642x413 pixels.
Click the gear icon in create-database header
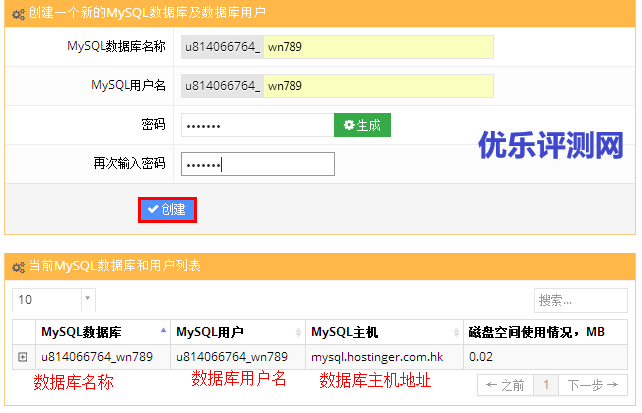coord(18,14)
